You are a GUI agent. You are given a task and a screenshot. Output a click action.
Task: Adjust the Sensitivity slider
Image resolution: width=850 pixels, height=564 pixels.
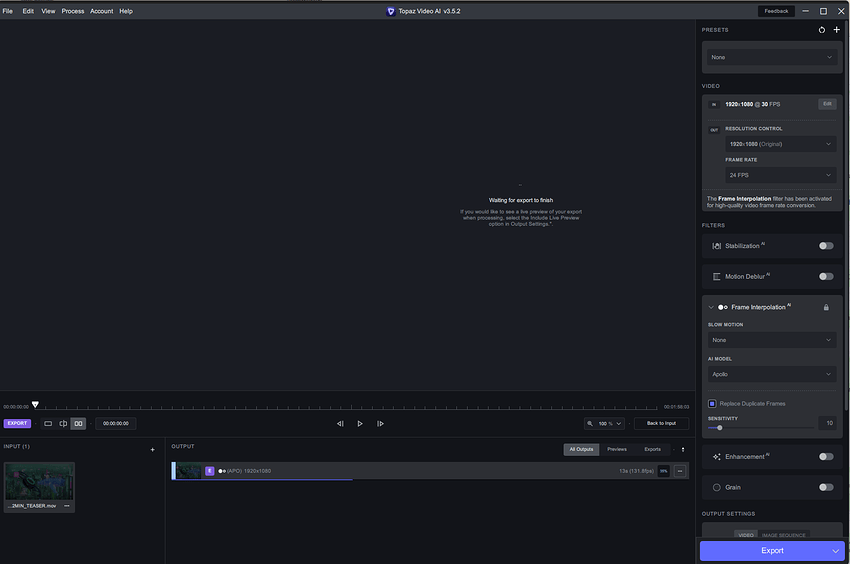pos(720,427)
